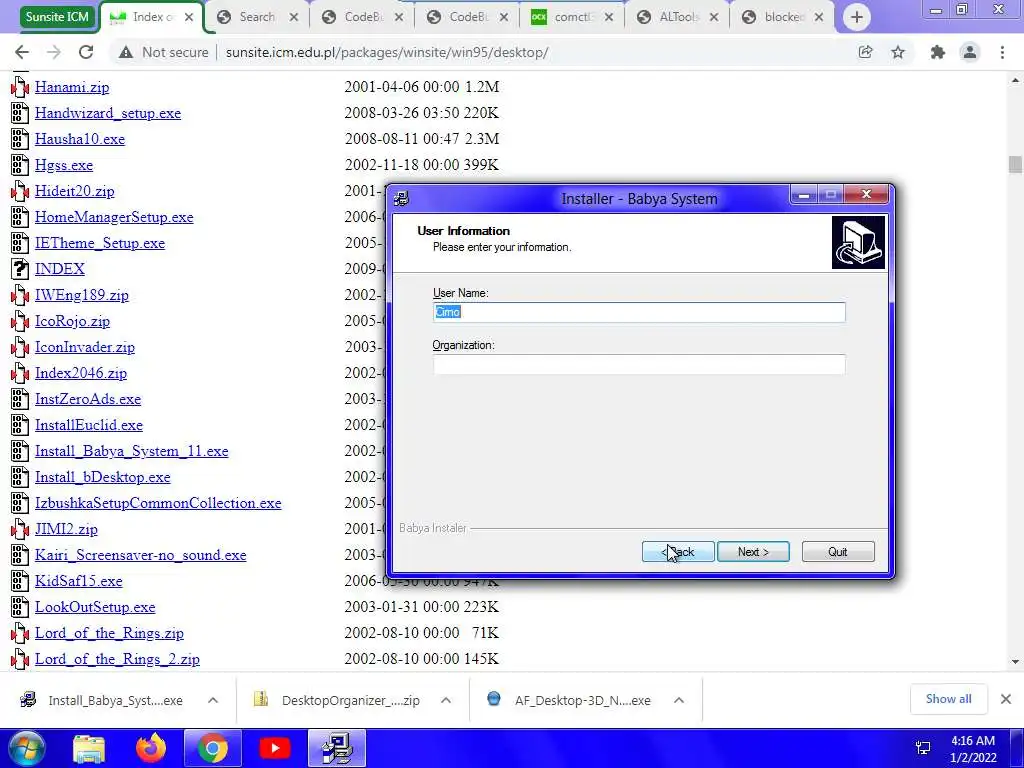Quit the Babya System installer
The image size is (1024, 768).
pos(838,552)
